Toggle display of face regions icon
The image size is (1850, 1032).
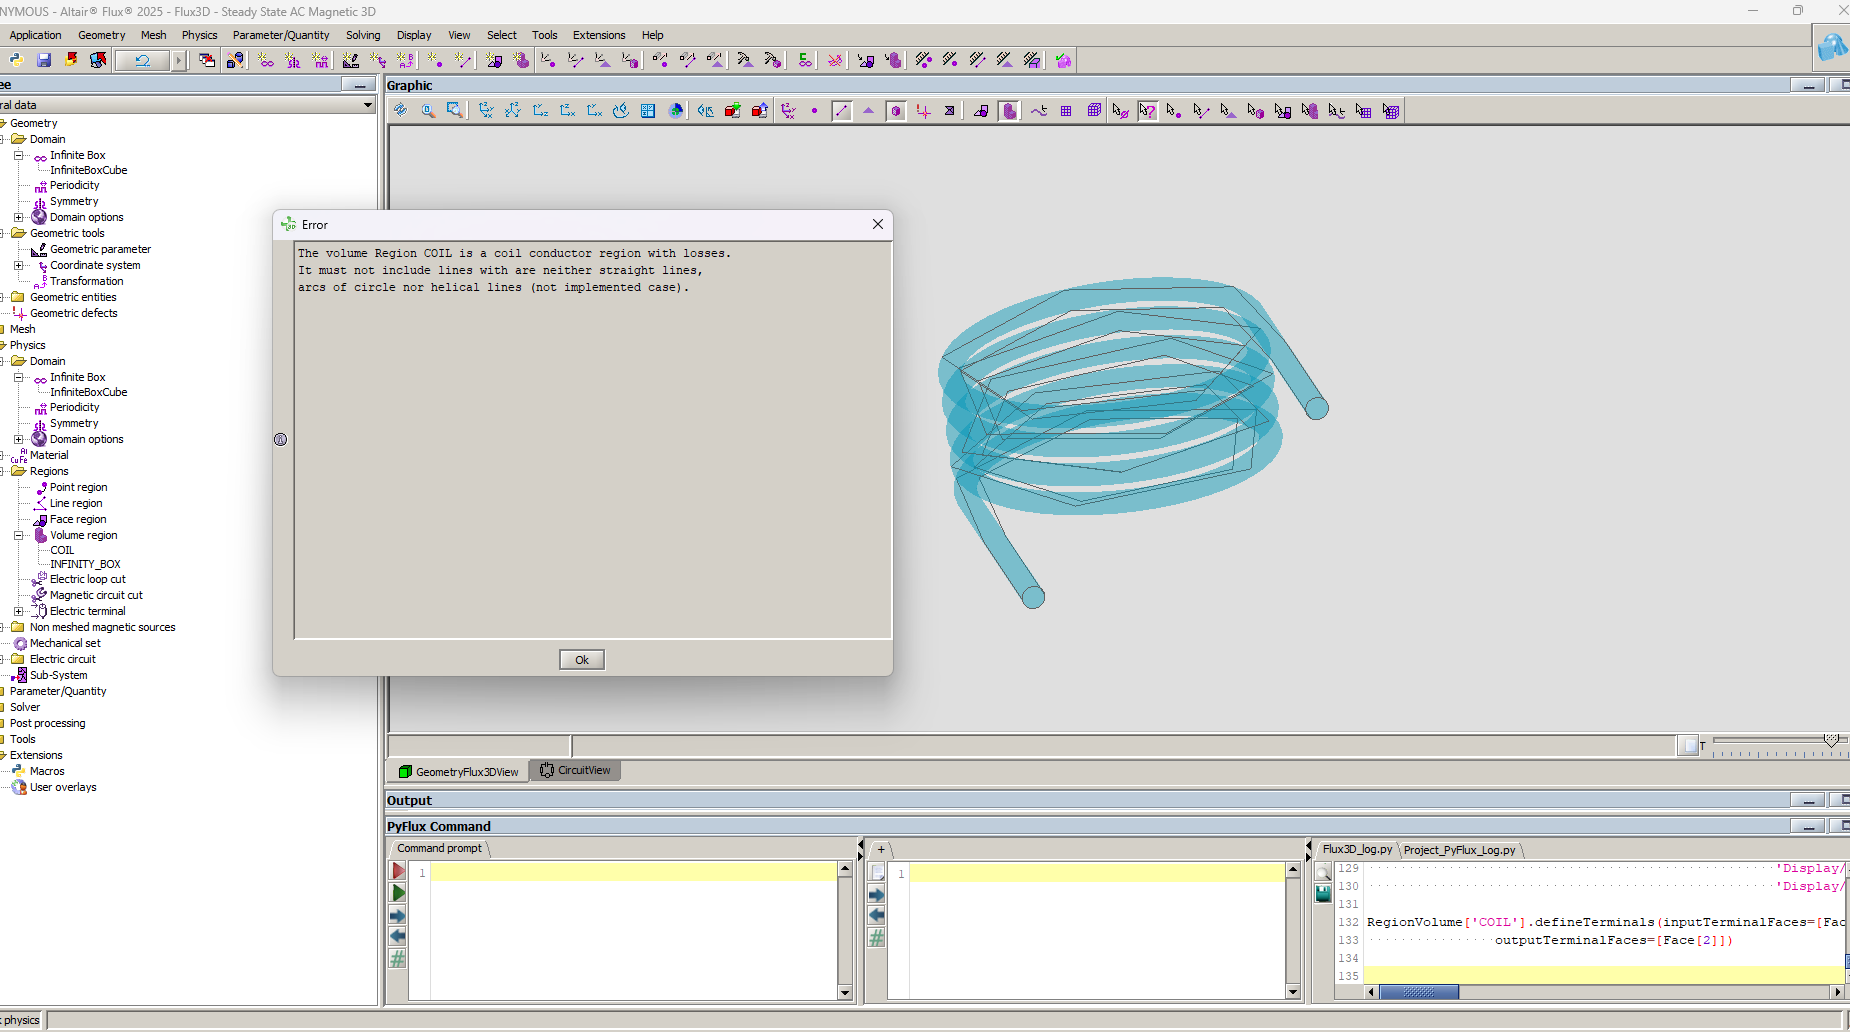pos(981,110)
